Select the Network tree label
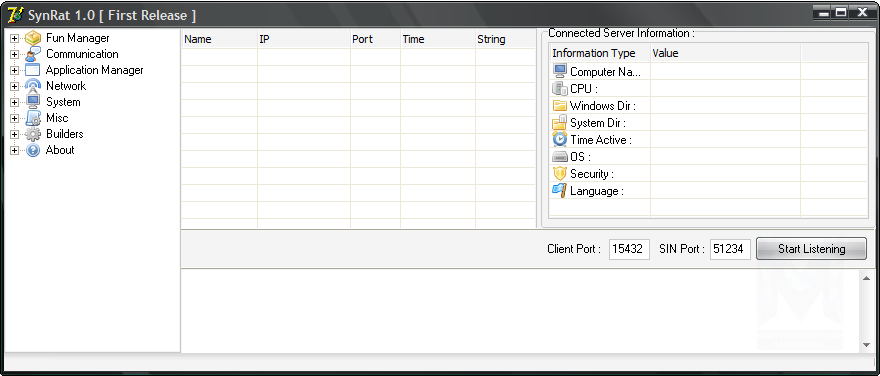880x376 pixels. pyautogui.click(x=66, y=86)
